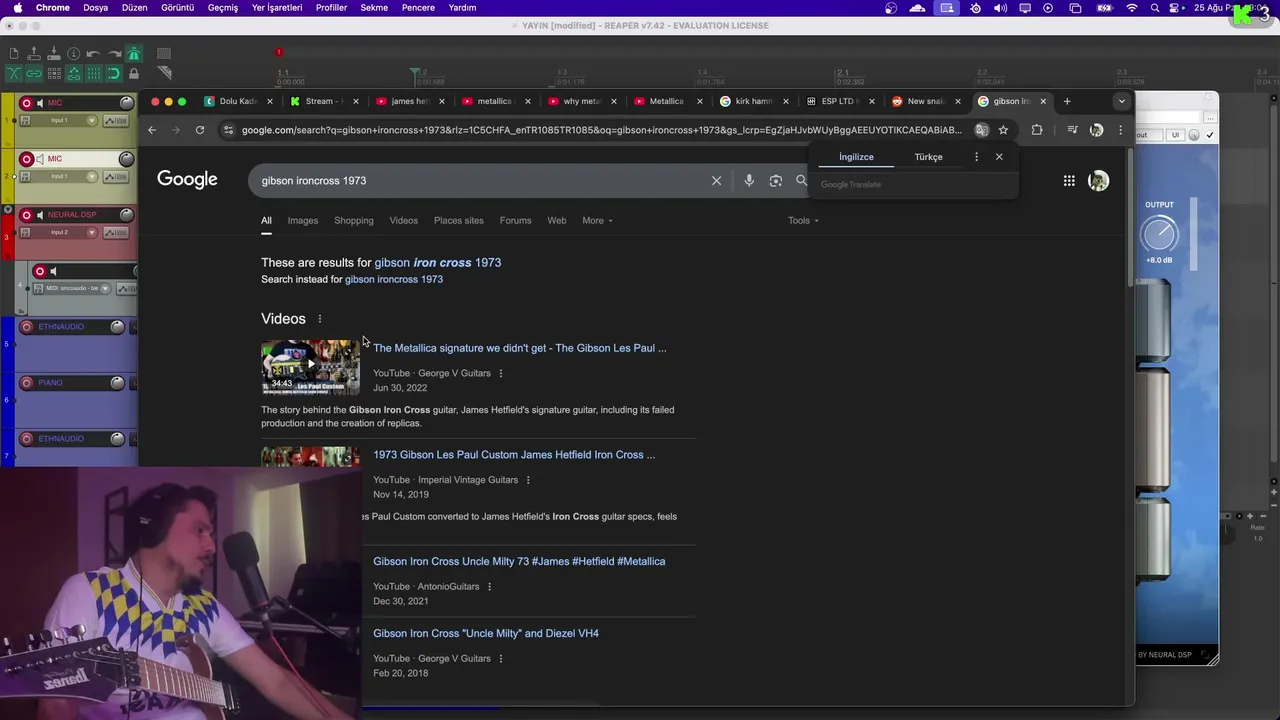Open 'Uncle Milty and Diezel VH4' video link
1280x720 pixels.
coord(486,634)
